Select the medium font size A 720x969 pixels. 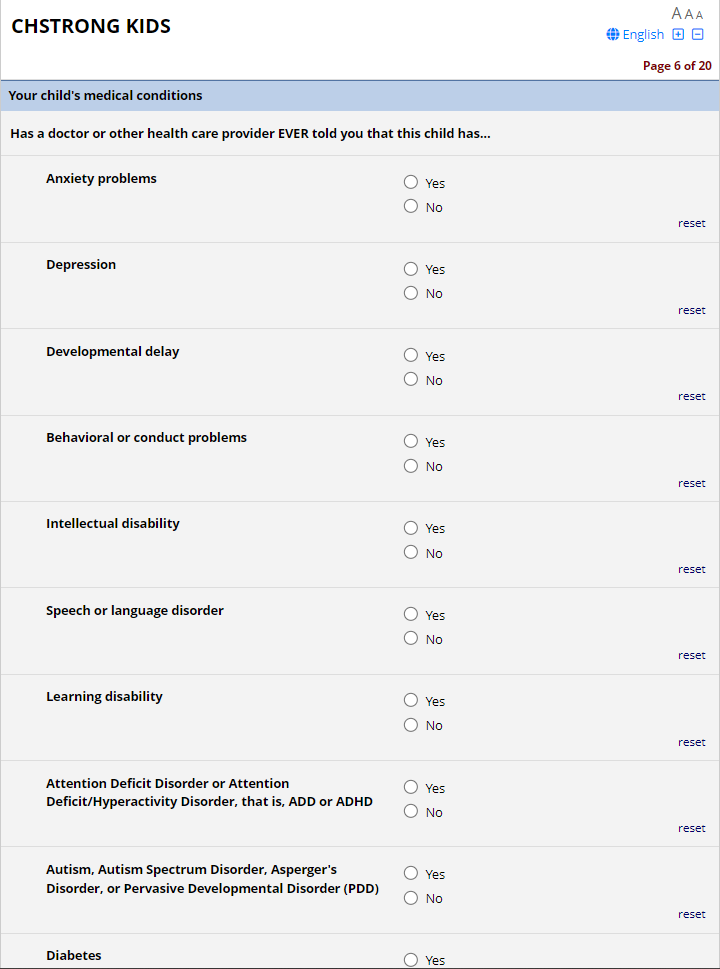pos(689,14)
